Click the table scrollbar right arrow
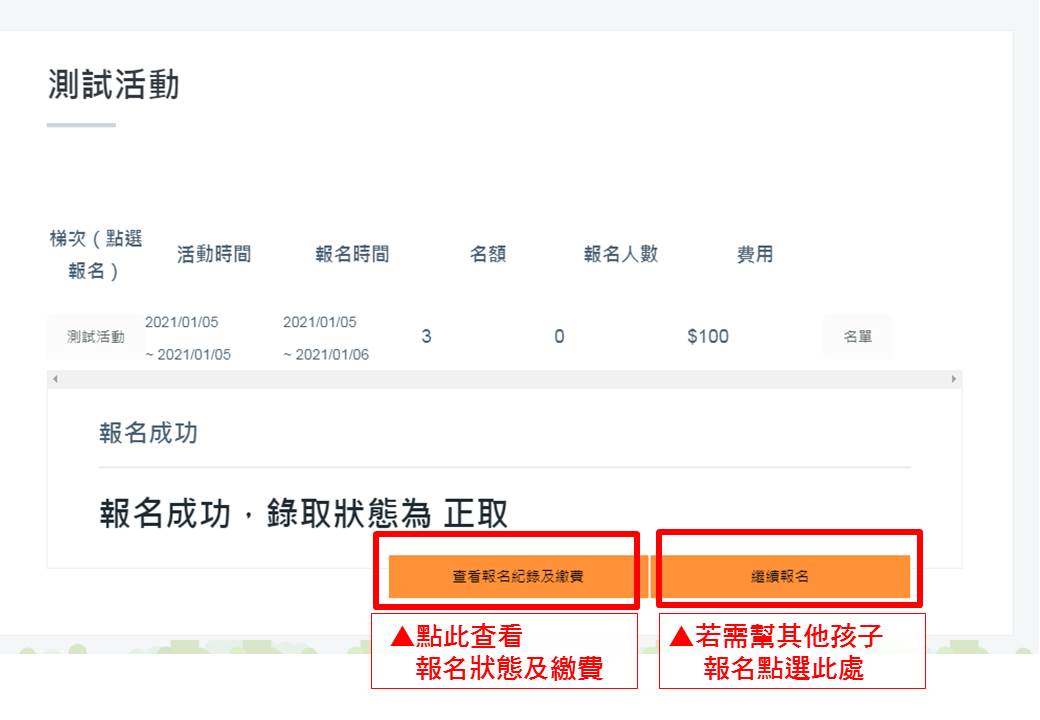The width and height of the screenshot is (1040, 720). tap(954, 379)
